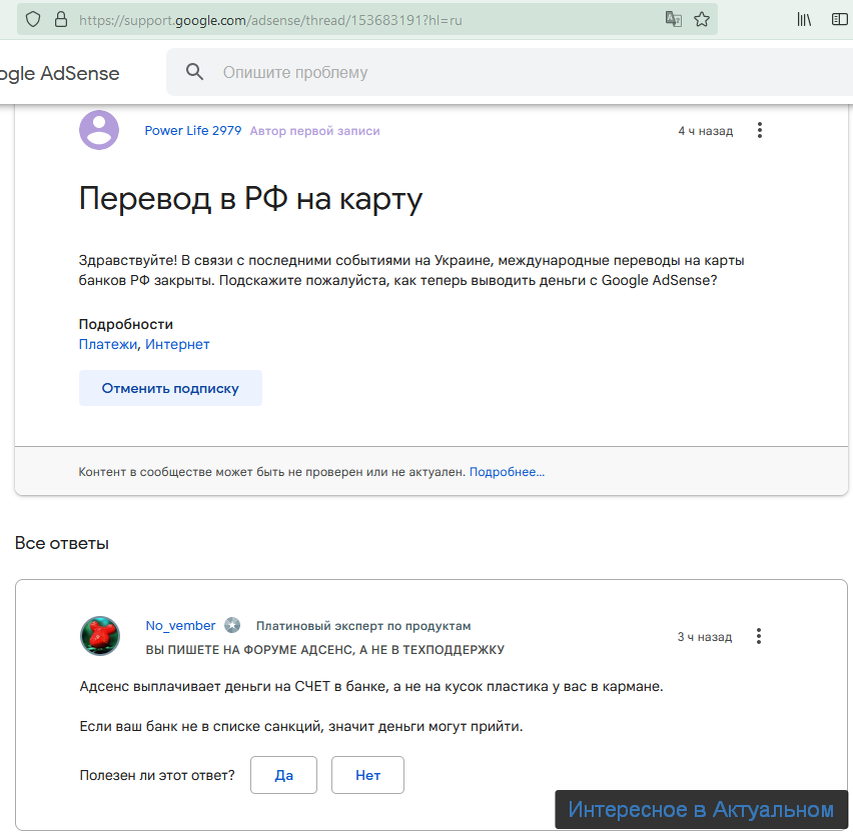Open the page translation icon in address bar
Screen dimensions: 853x833
point(673,18)
